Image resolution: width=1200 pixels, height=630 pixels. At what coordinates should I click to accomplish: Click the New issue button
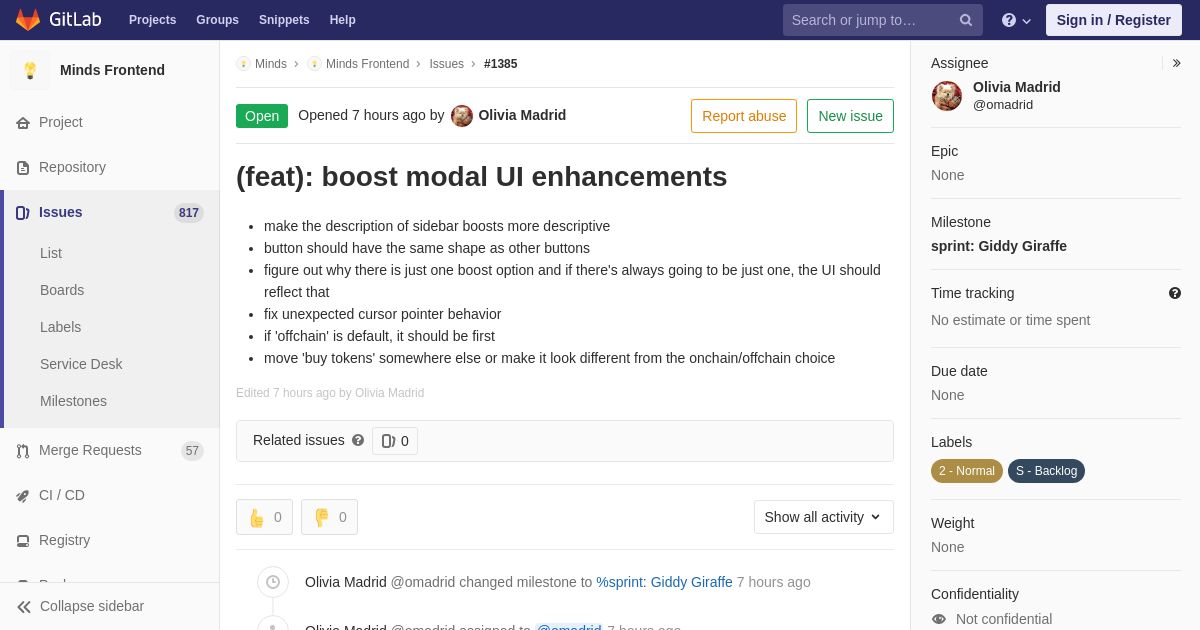click(850, 116)
